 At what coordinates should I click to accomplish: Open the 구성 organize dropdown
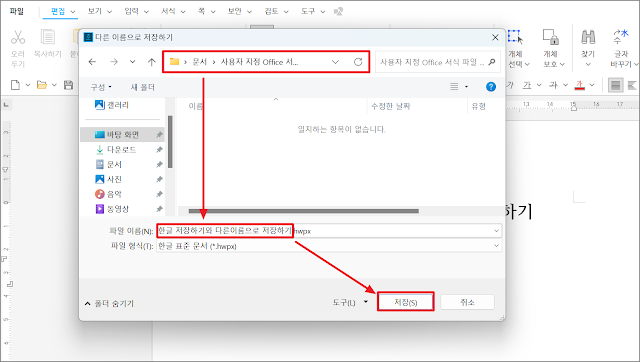click(101, 87)
